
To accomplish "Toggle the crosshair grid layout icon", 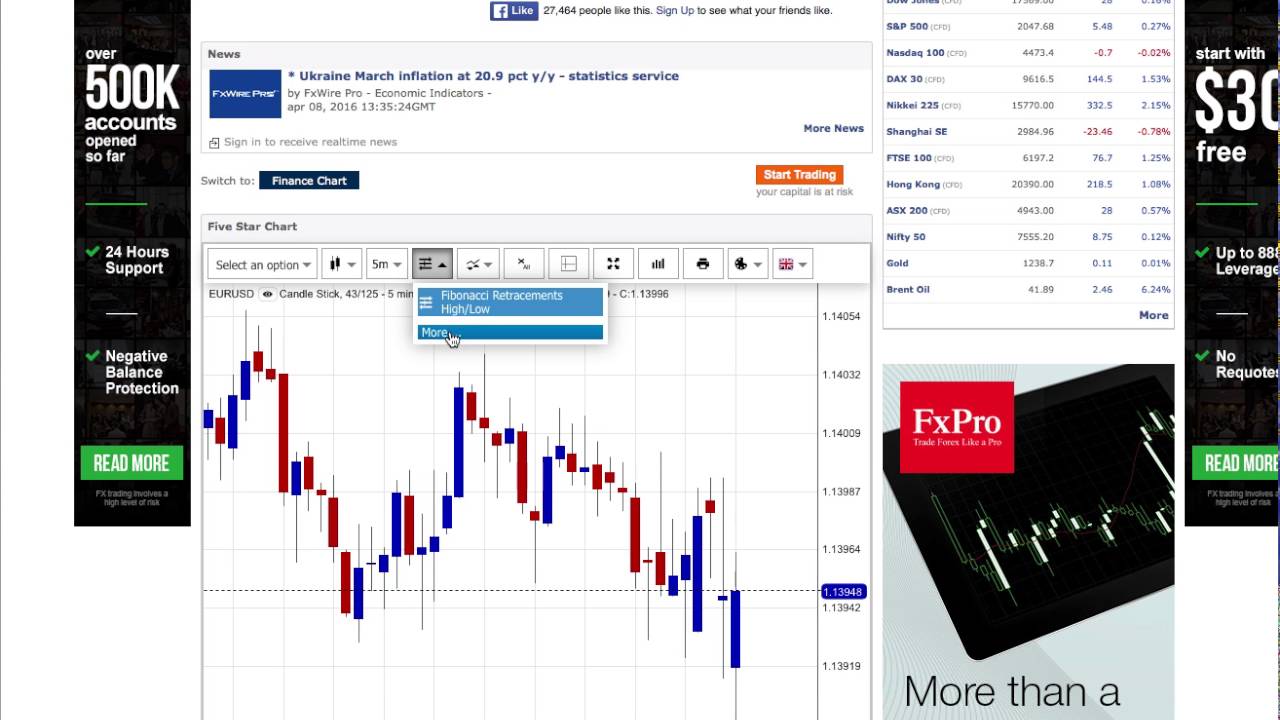I will pos(569,264).
